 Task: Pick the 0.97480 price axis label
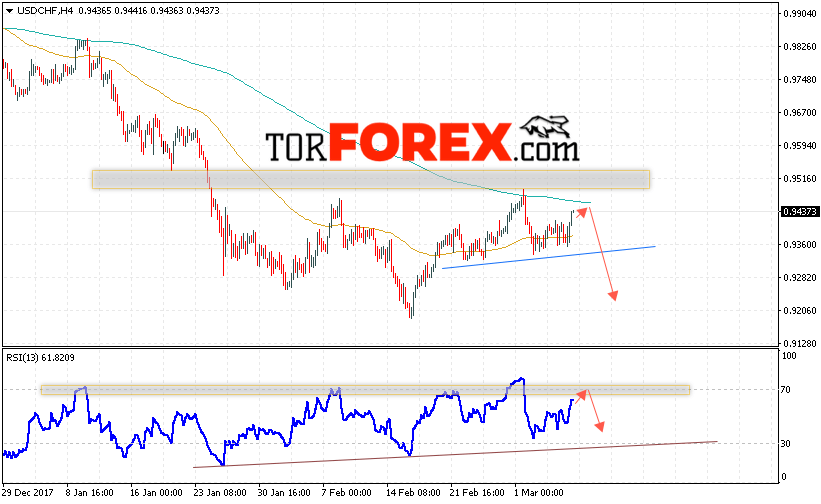pyautogui.click(x=800, y=80)
